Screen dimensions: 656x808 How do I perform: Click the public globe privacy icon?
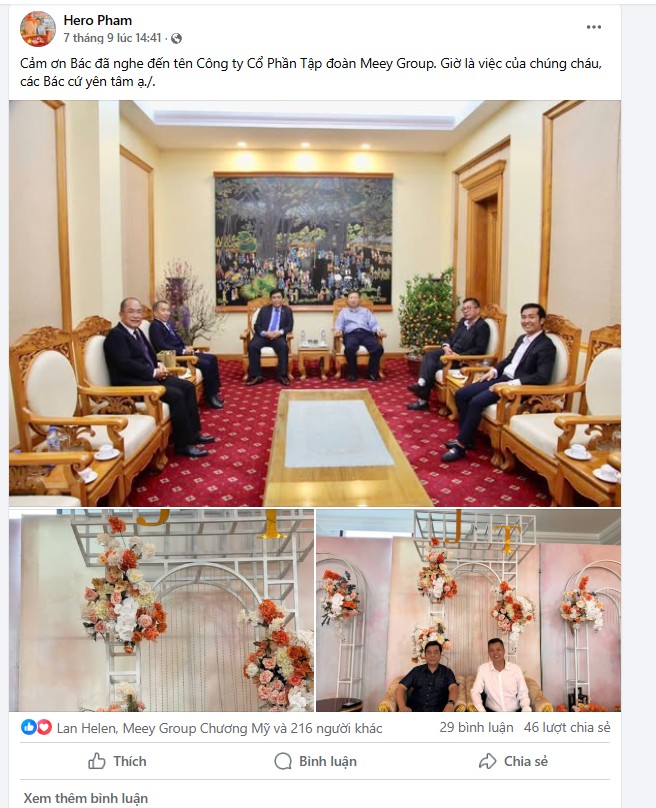click(x=176, y=38)
